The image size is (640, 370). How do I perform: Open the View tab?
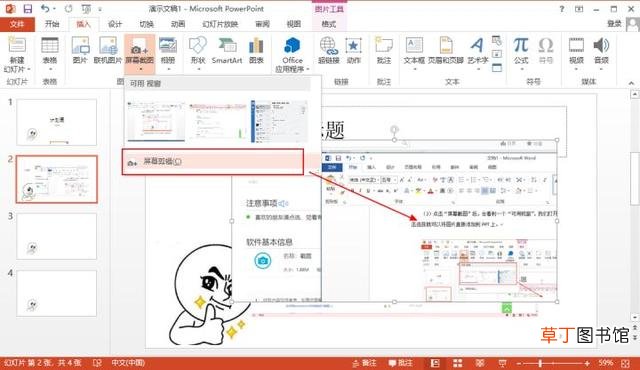(294, 24)
